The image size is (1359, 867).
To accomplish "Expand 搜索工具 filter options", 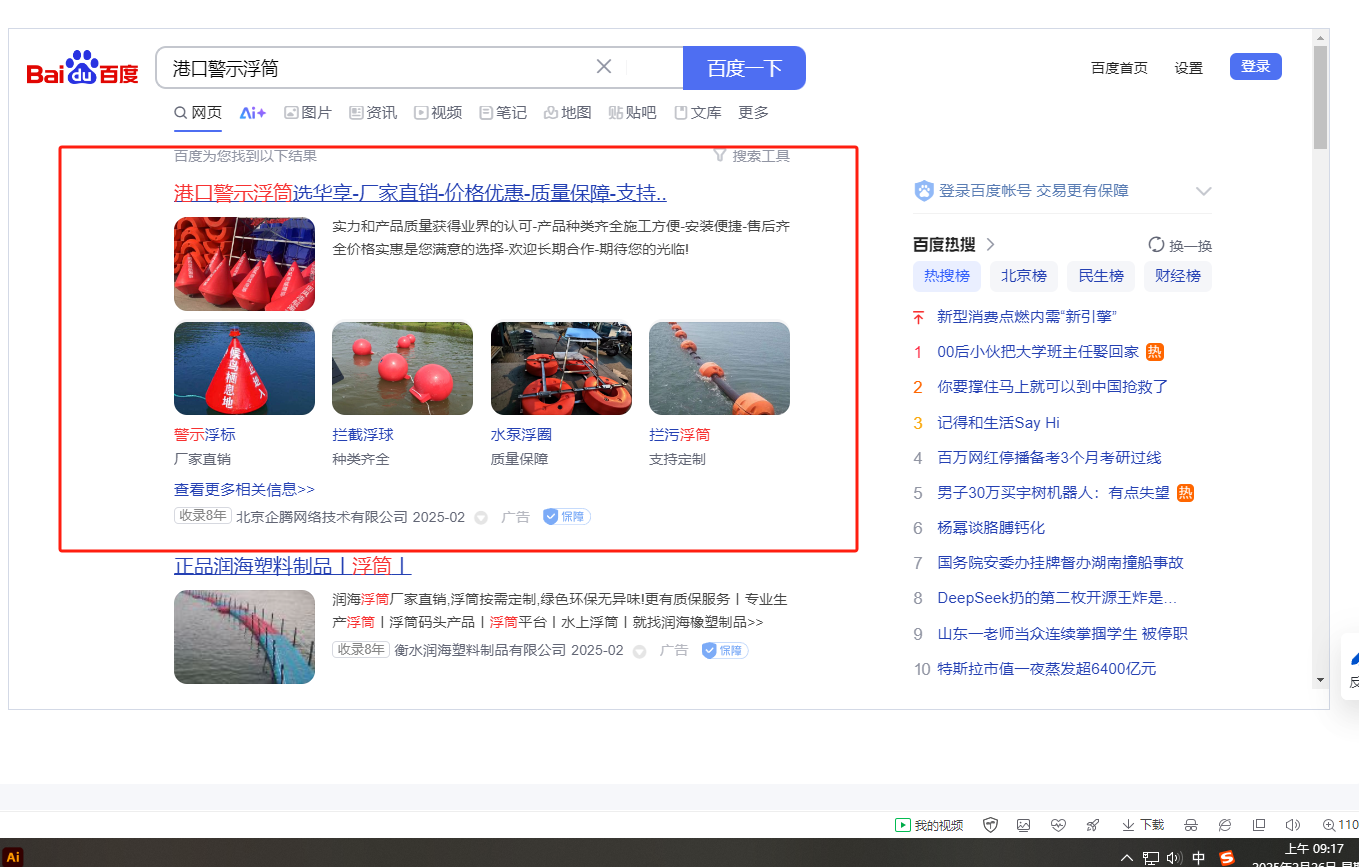I will coord(751,156).
